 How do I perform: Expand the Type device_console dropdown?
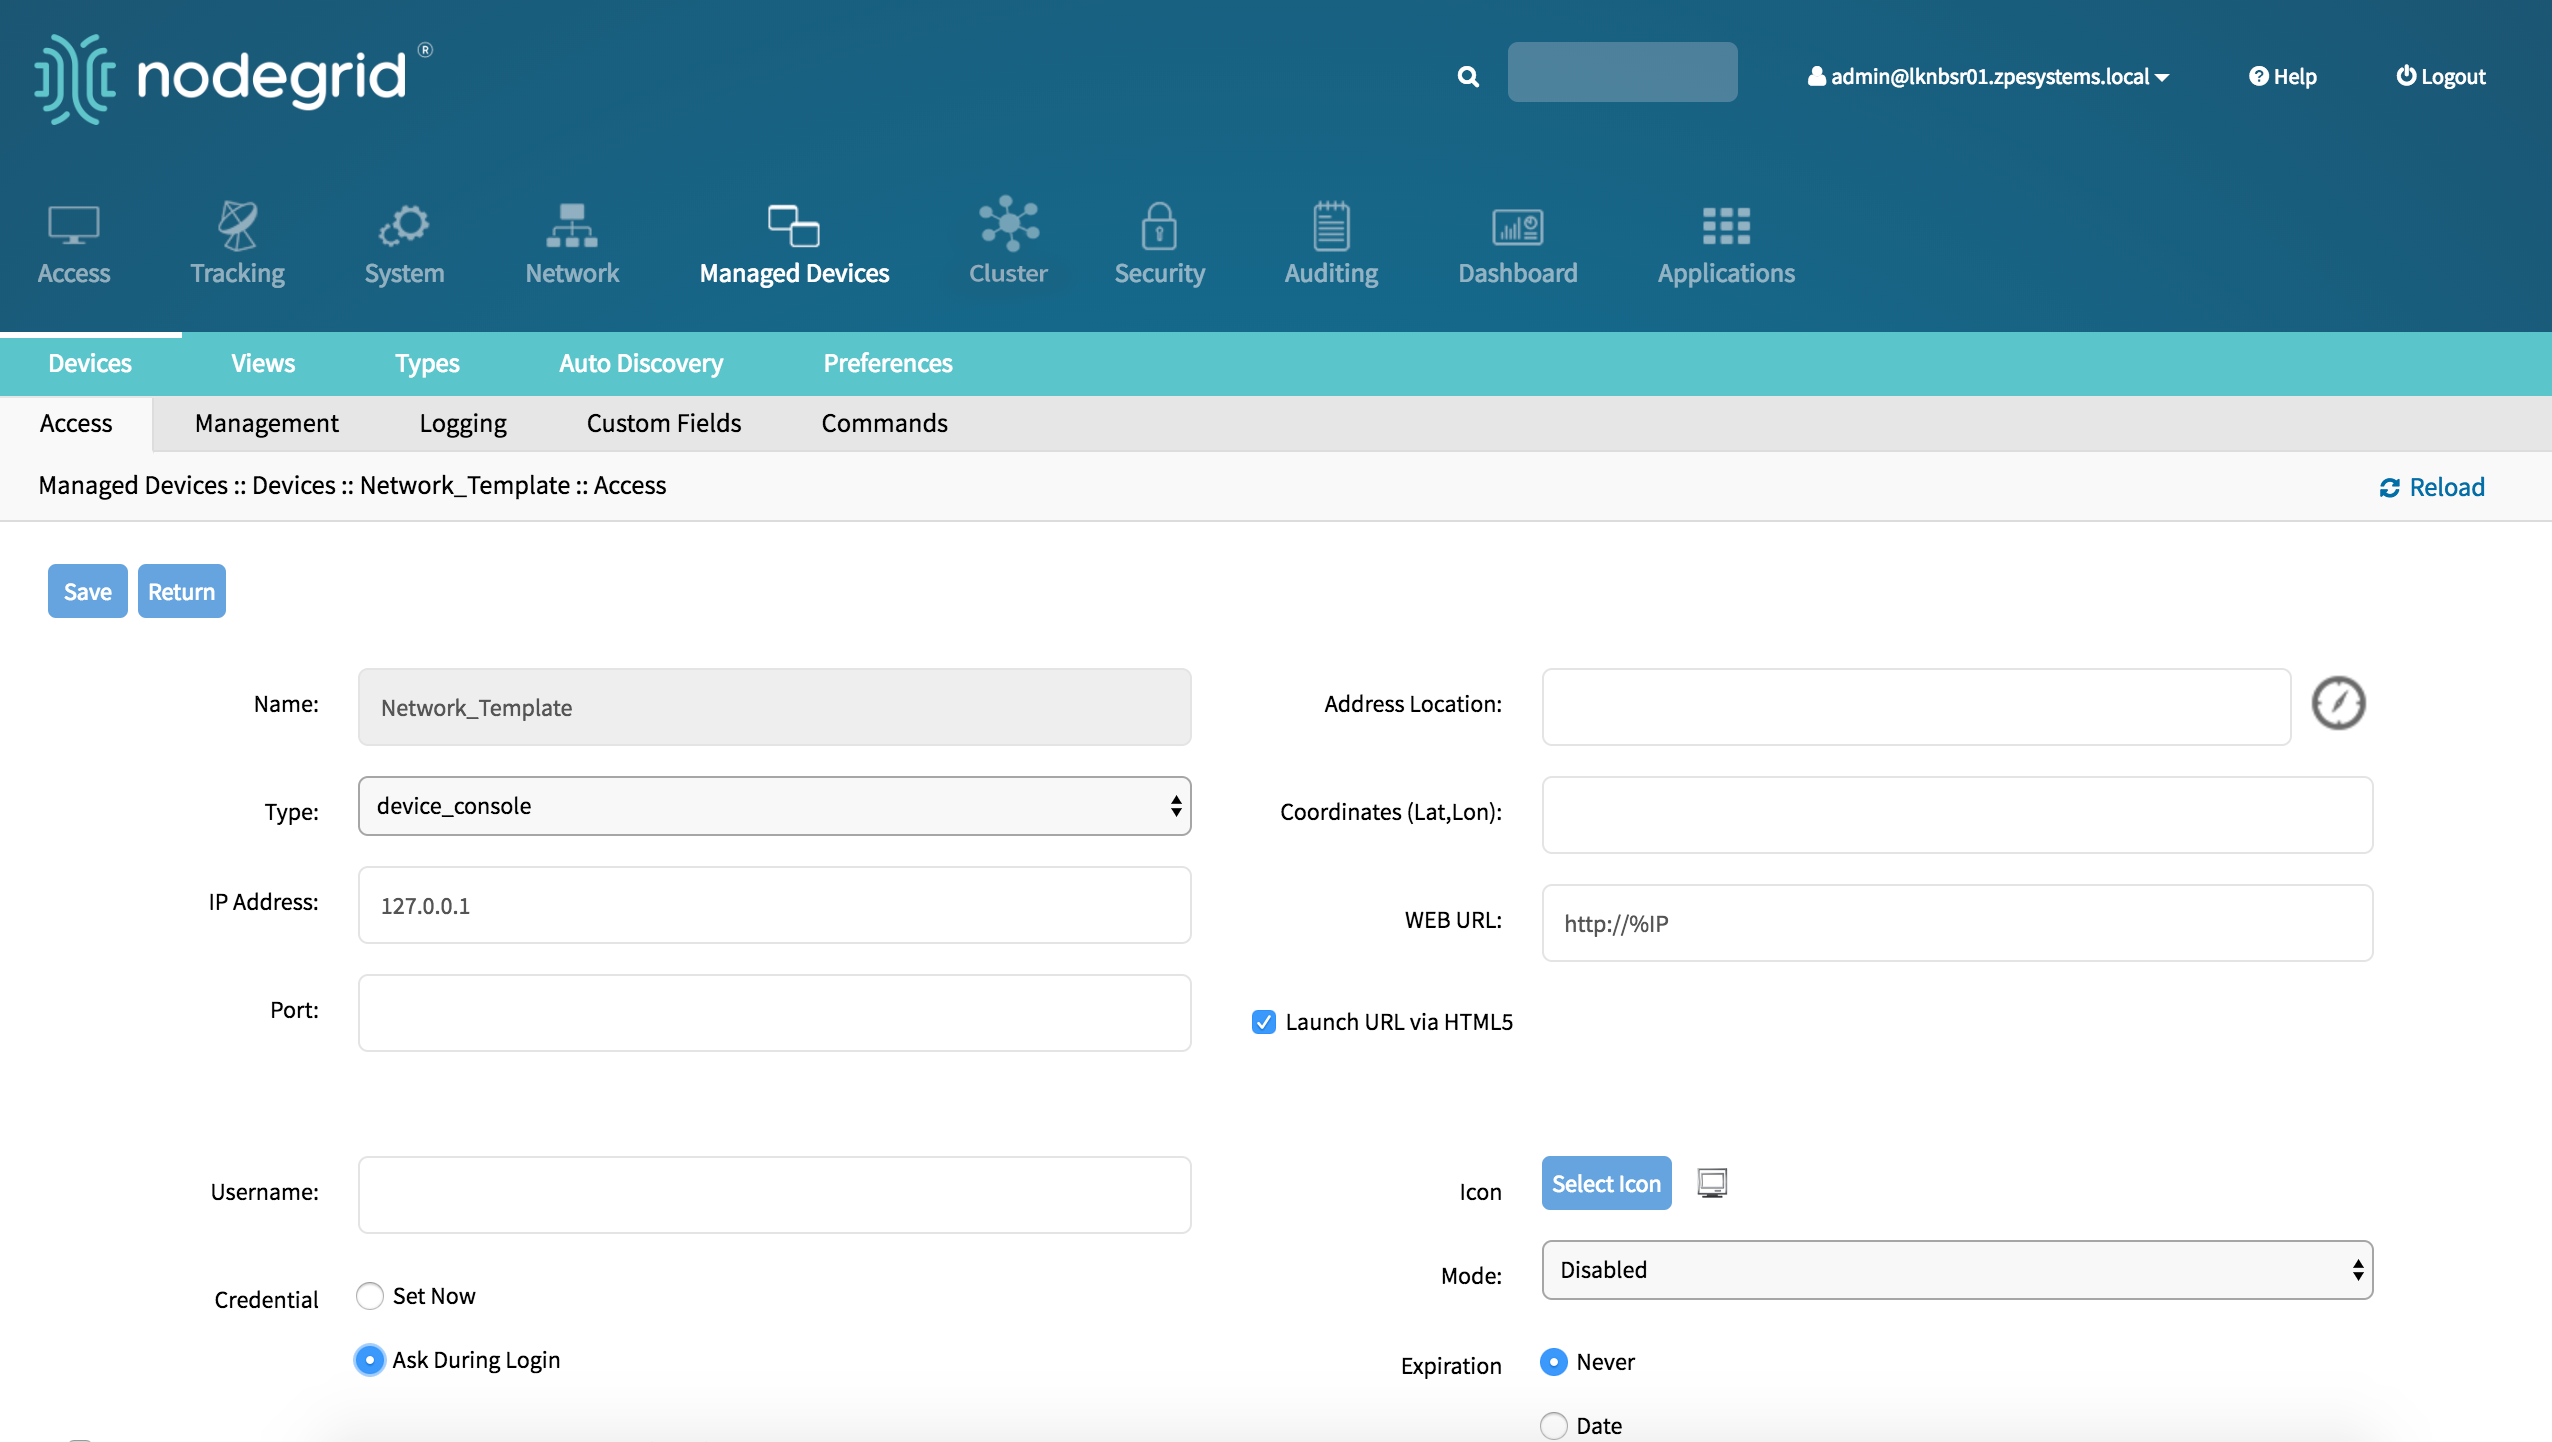click(775, 806)
